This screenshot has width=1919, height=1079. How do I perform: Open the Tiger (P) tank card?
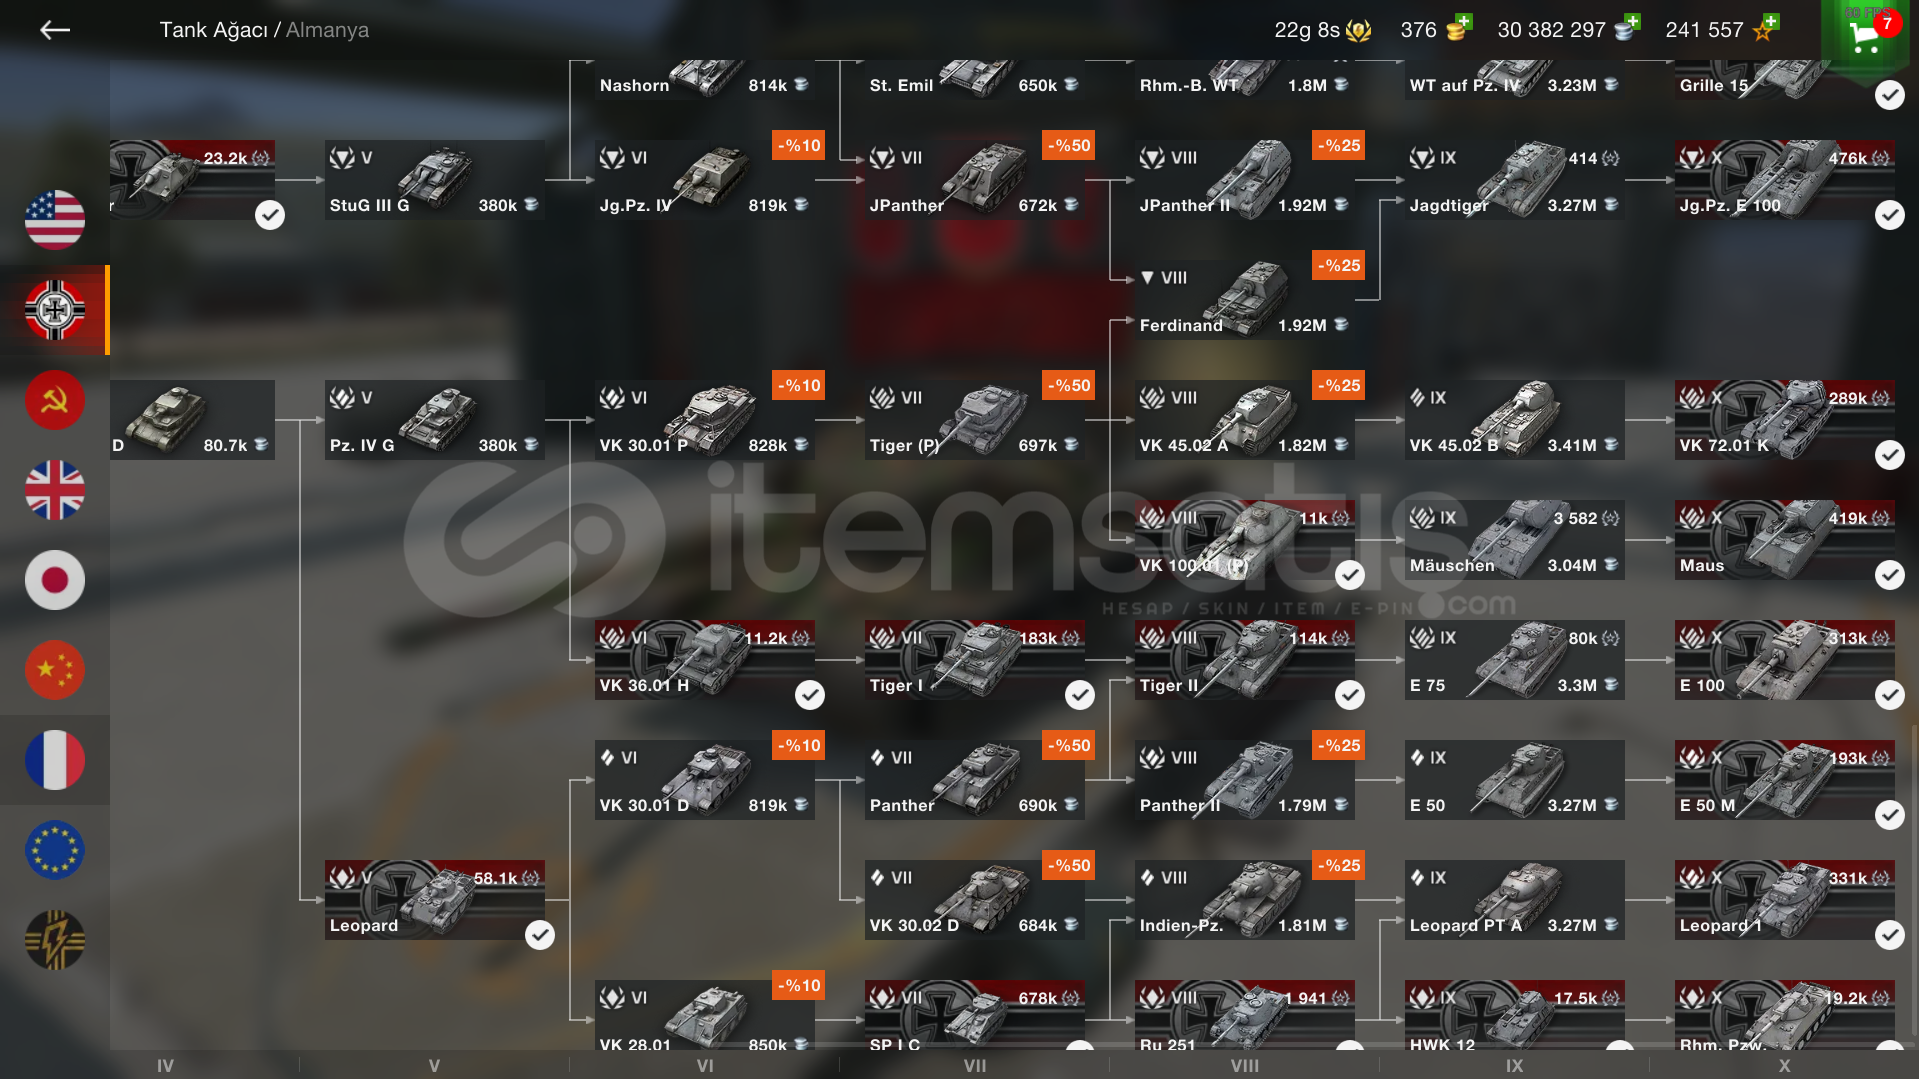[974, 420]
